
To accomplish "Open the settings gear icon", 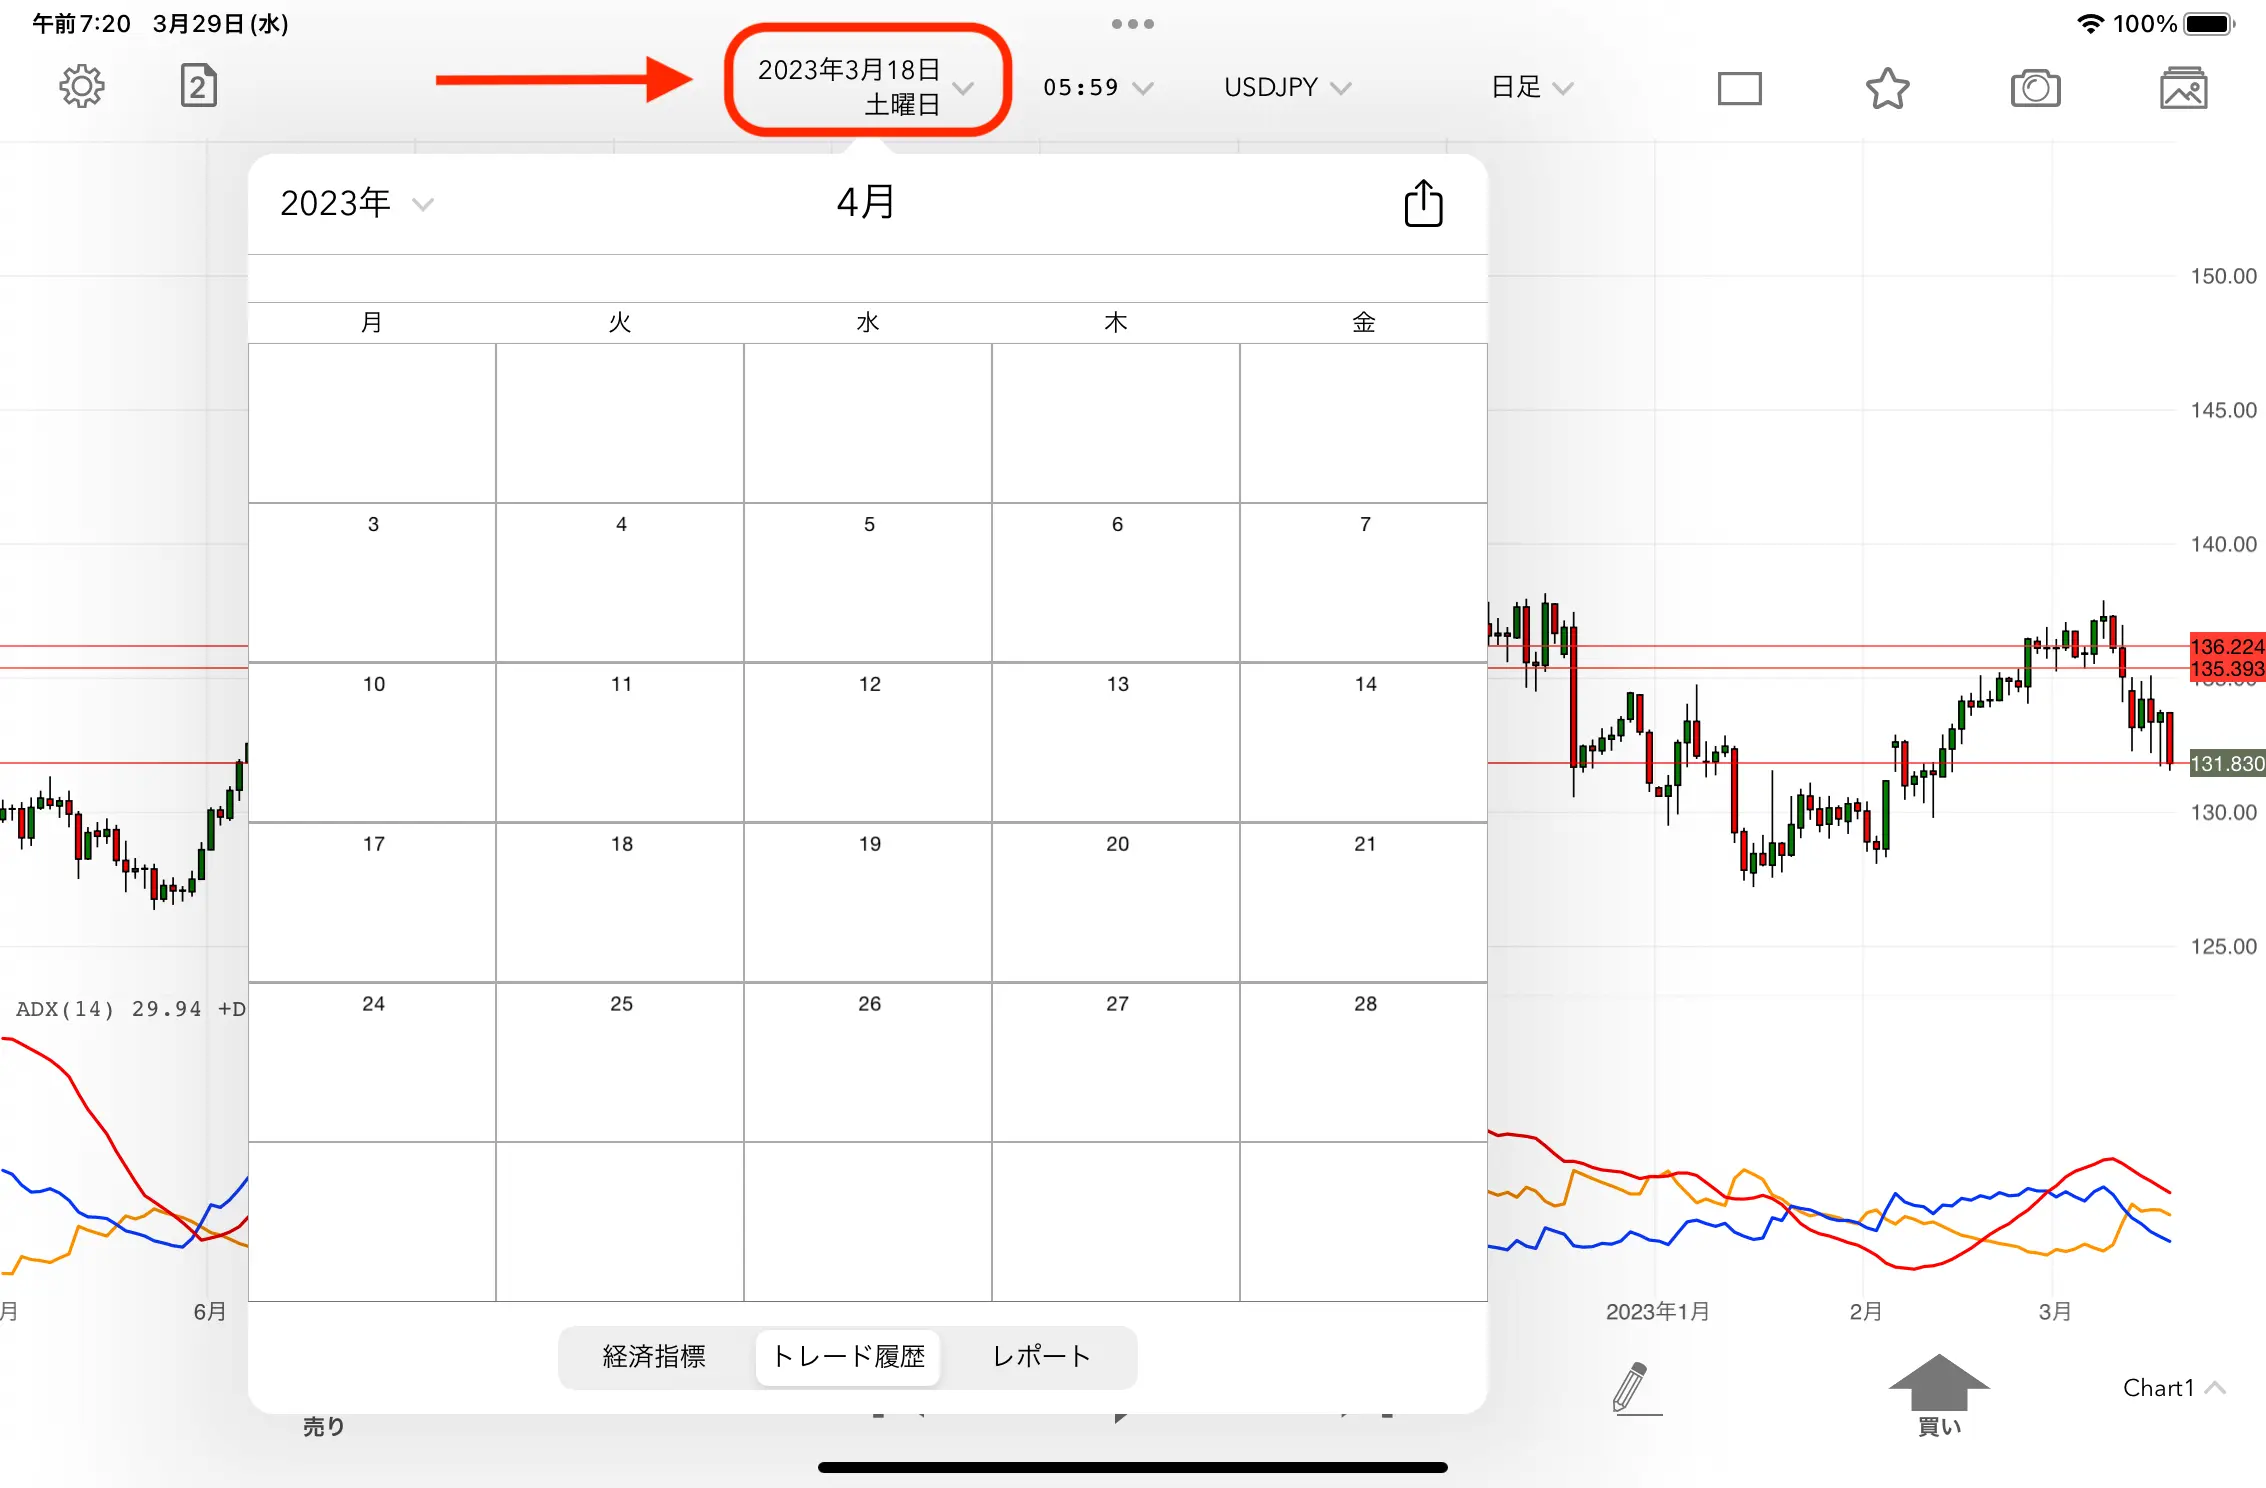I will (x=81, y=87).
